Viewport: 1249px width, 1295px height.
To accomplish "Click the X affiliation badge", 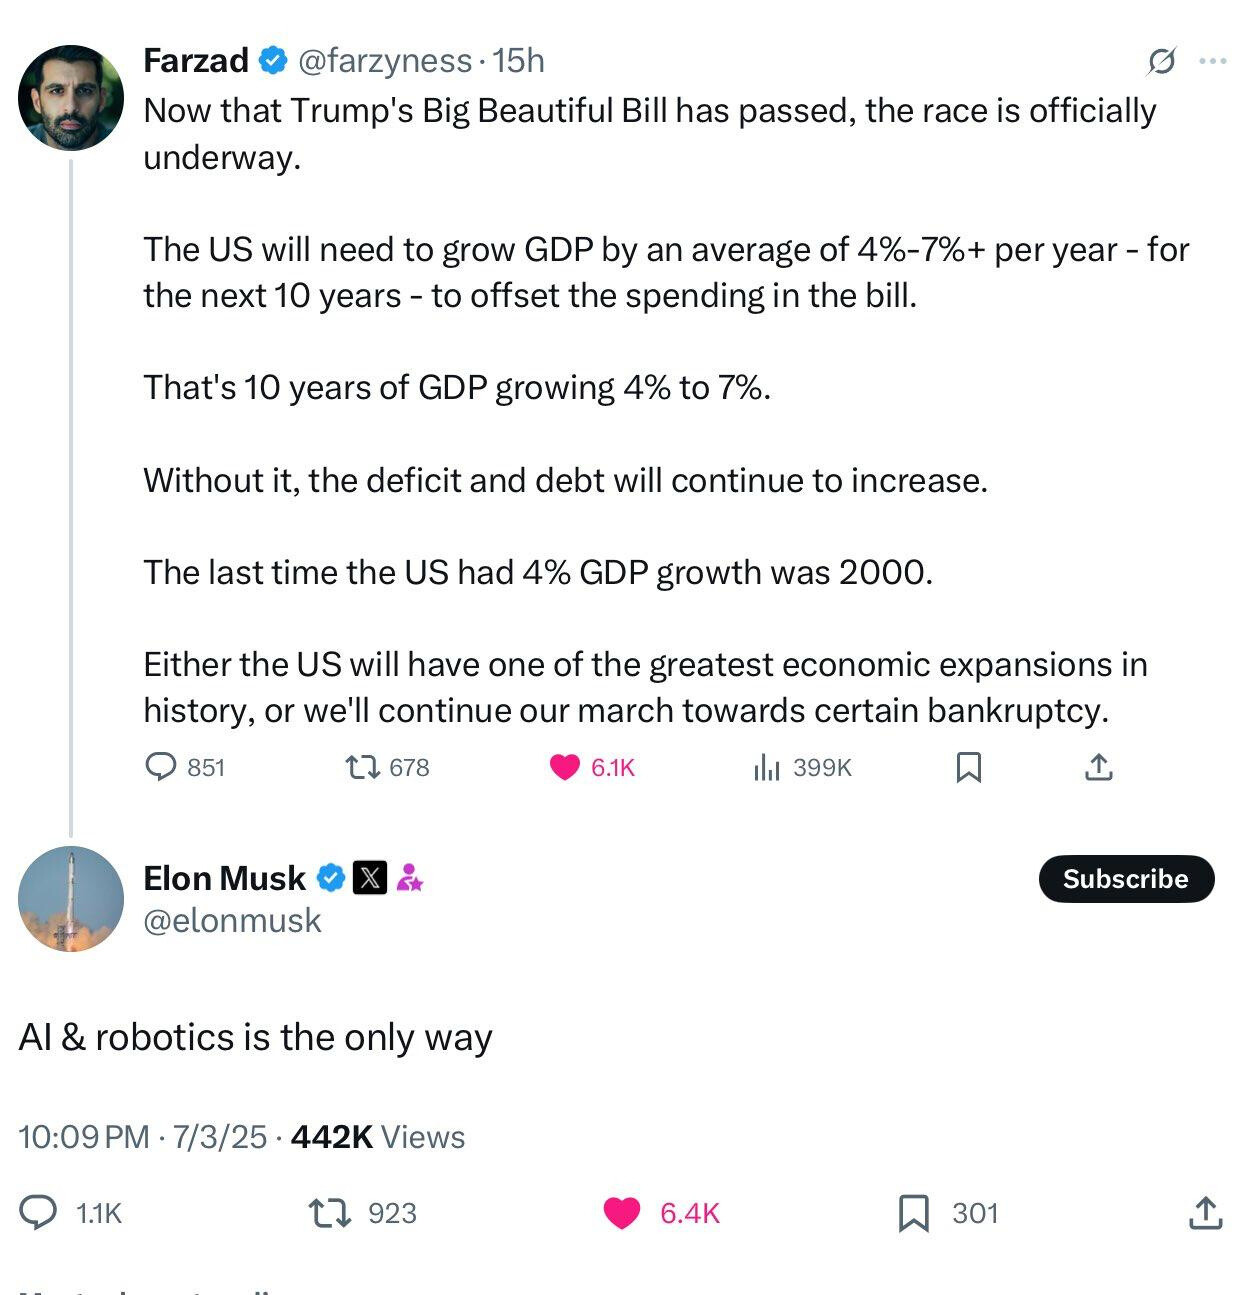I will click(x=370, y=878).
